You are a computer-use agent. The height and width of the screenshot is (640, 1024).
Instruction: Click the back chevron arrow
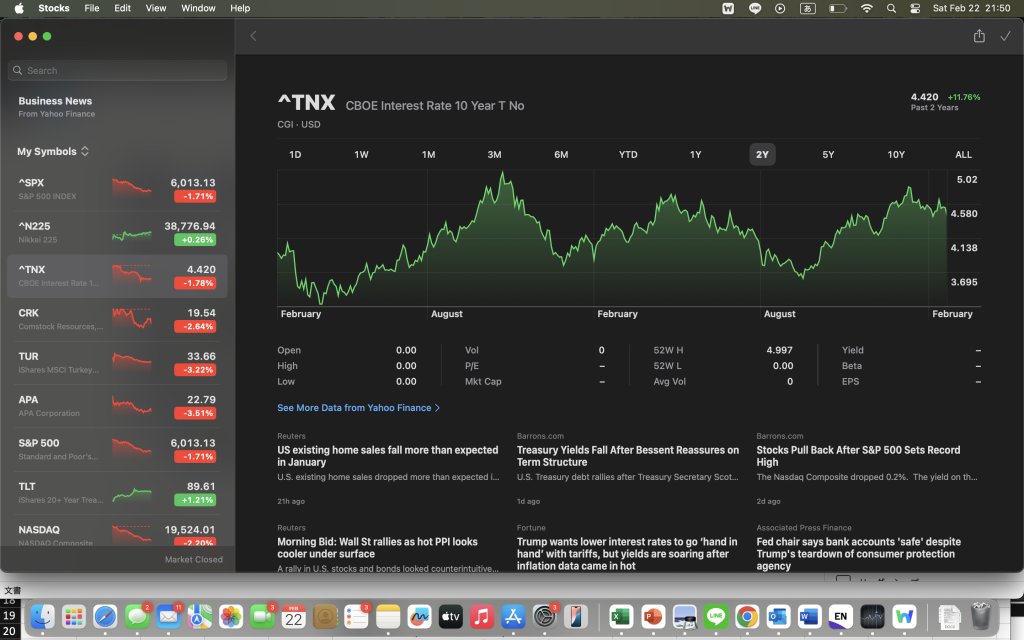[x=253, y=36]
